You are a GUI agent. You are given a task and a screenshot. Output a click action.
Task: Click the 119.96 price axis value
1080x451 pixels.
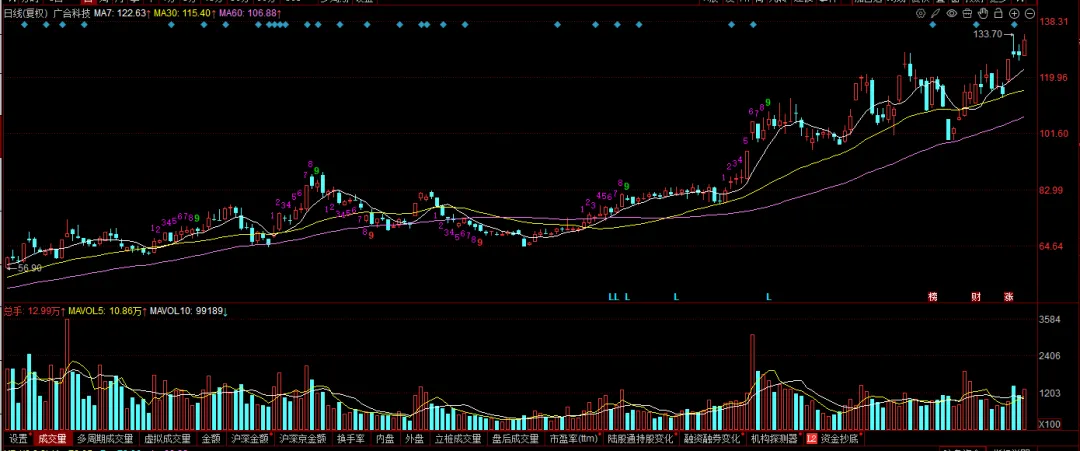pos(1053,78)
